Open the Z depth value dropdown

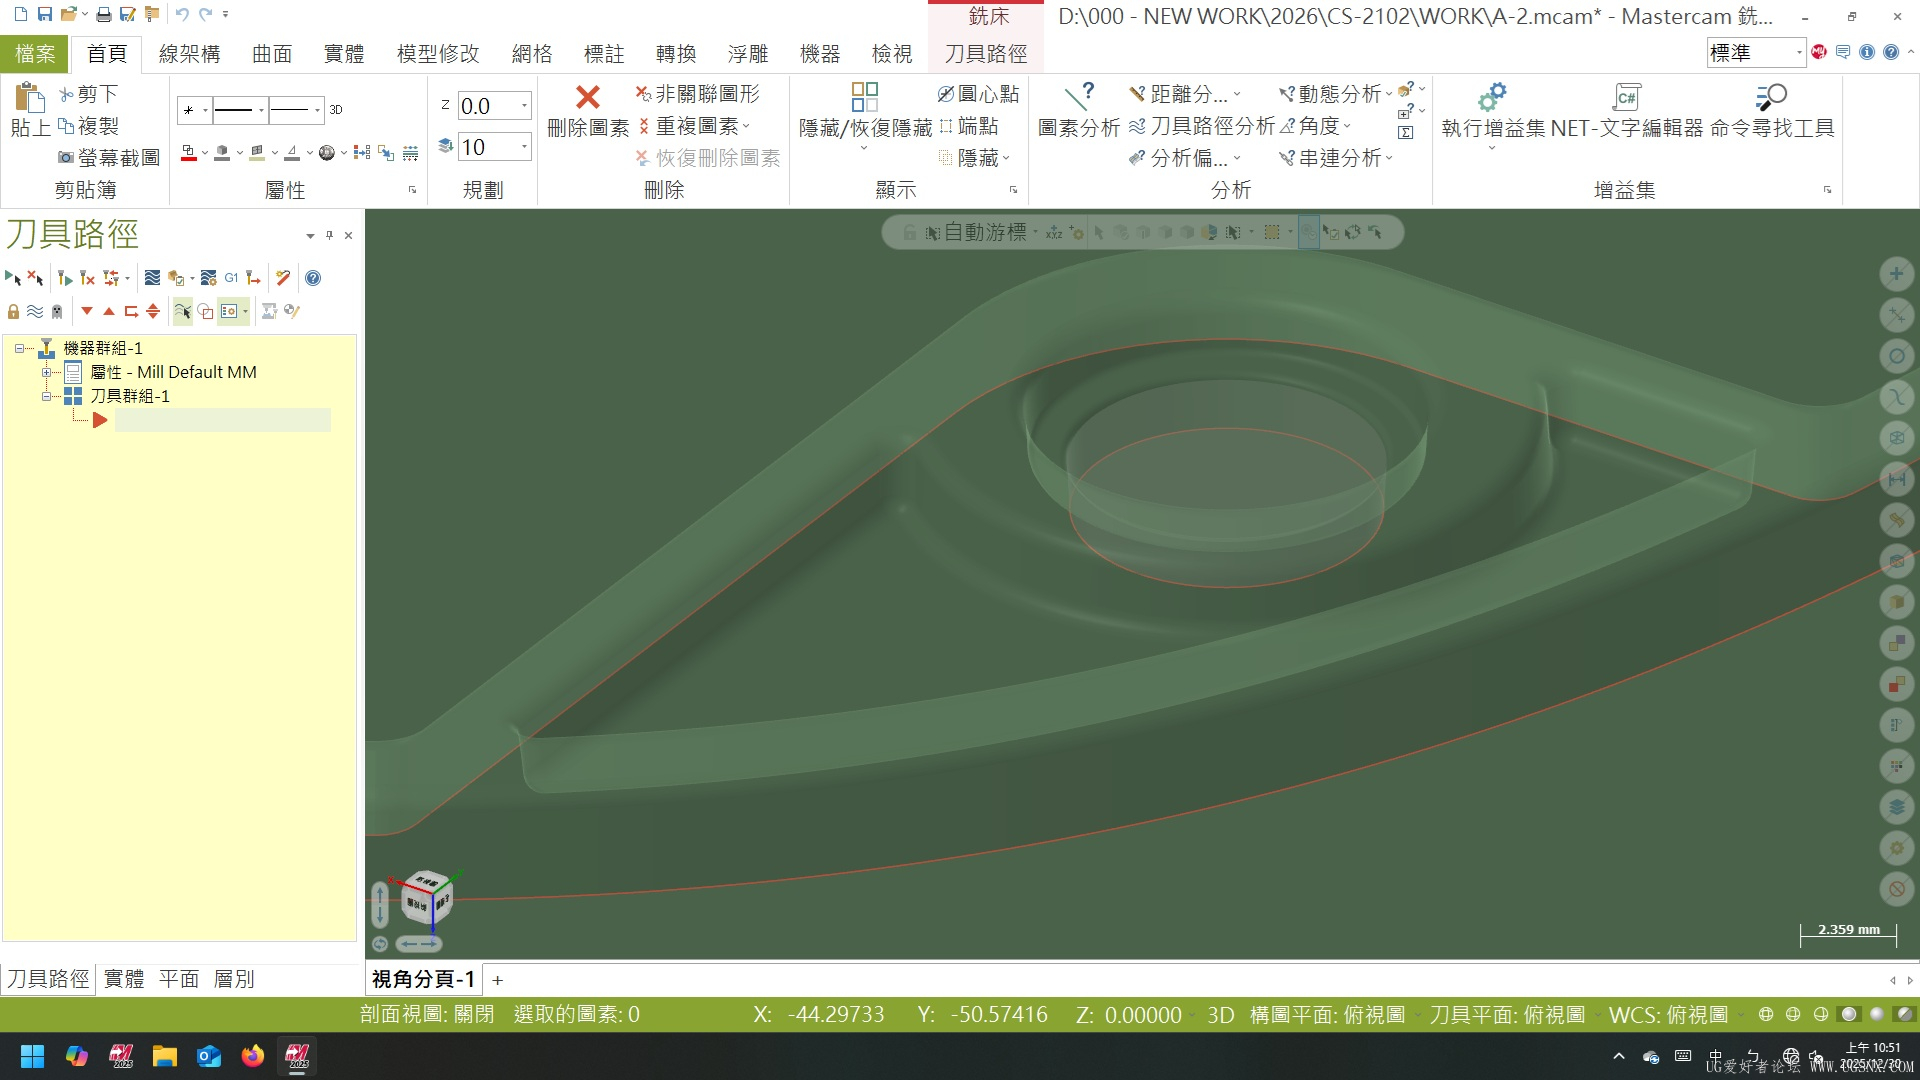pos(524,105)
